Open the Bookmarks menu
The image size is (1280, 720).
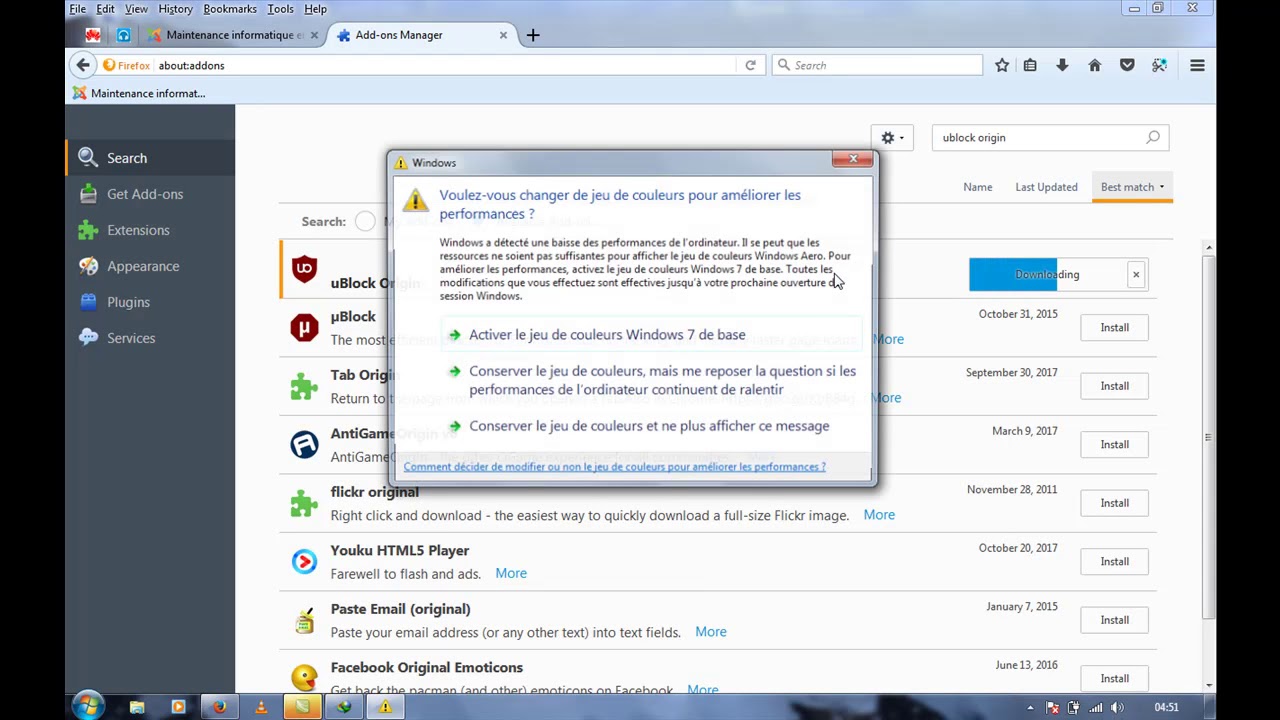(x=230, y=9)
